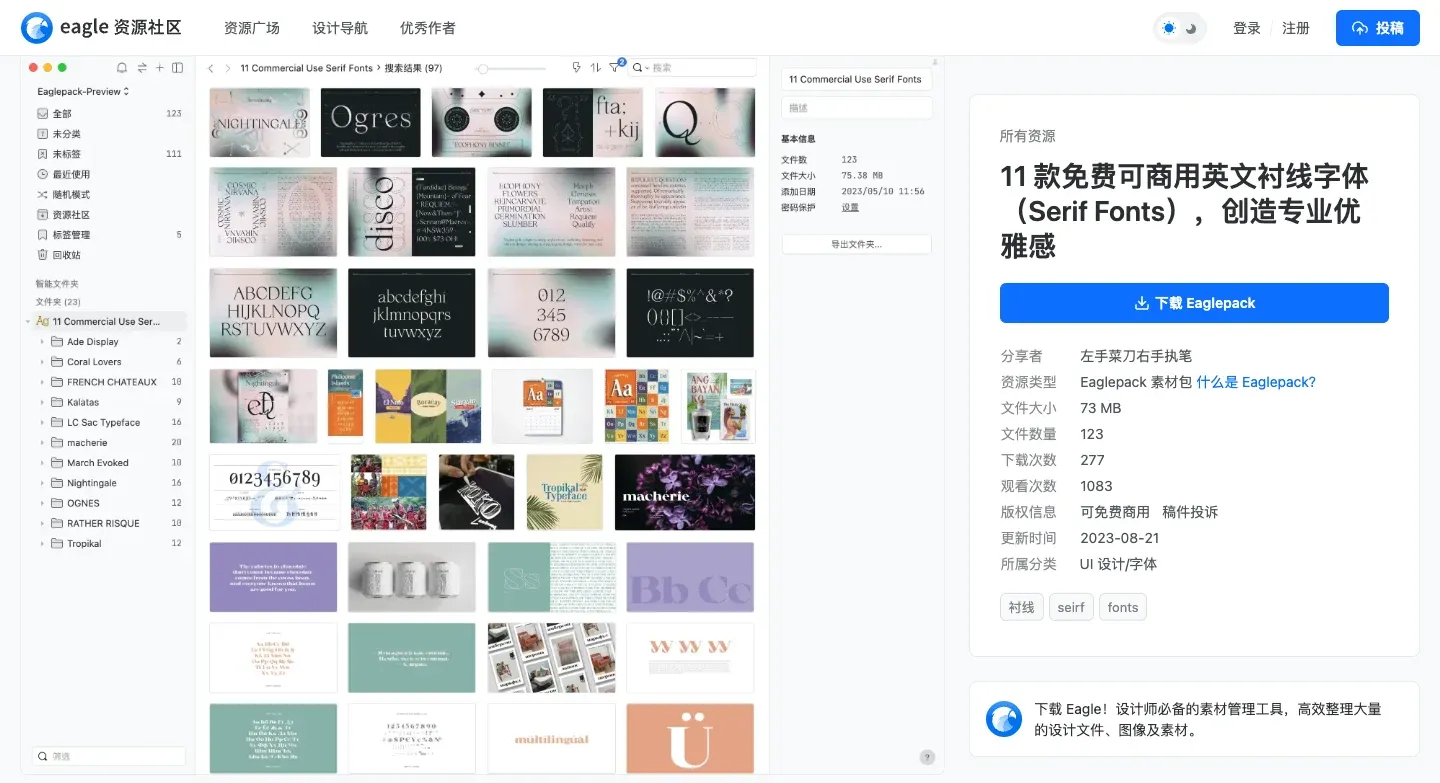
Task: Toggle the sidebar layout icon
Action: point(178,68)
